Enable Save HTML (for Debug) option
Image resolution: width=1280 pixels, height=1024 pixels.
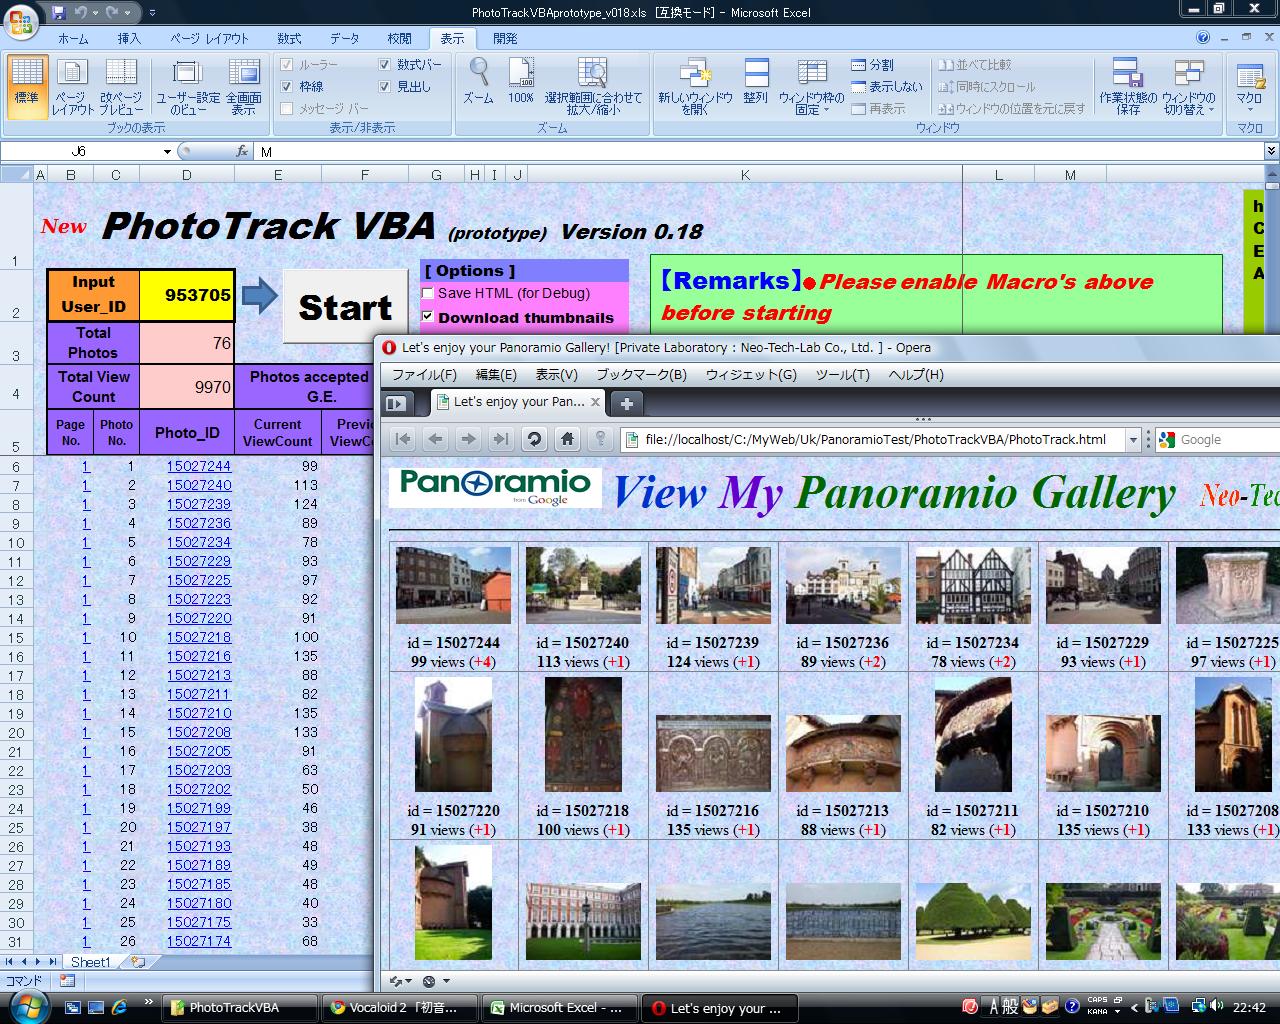[x=428, y=294]
